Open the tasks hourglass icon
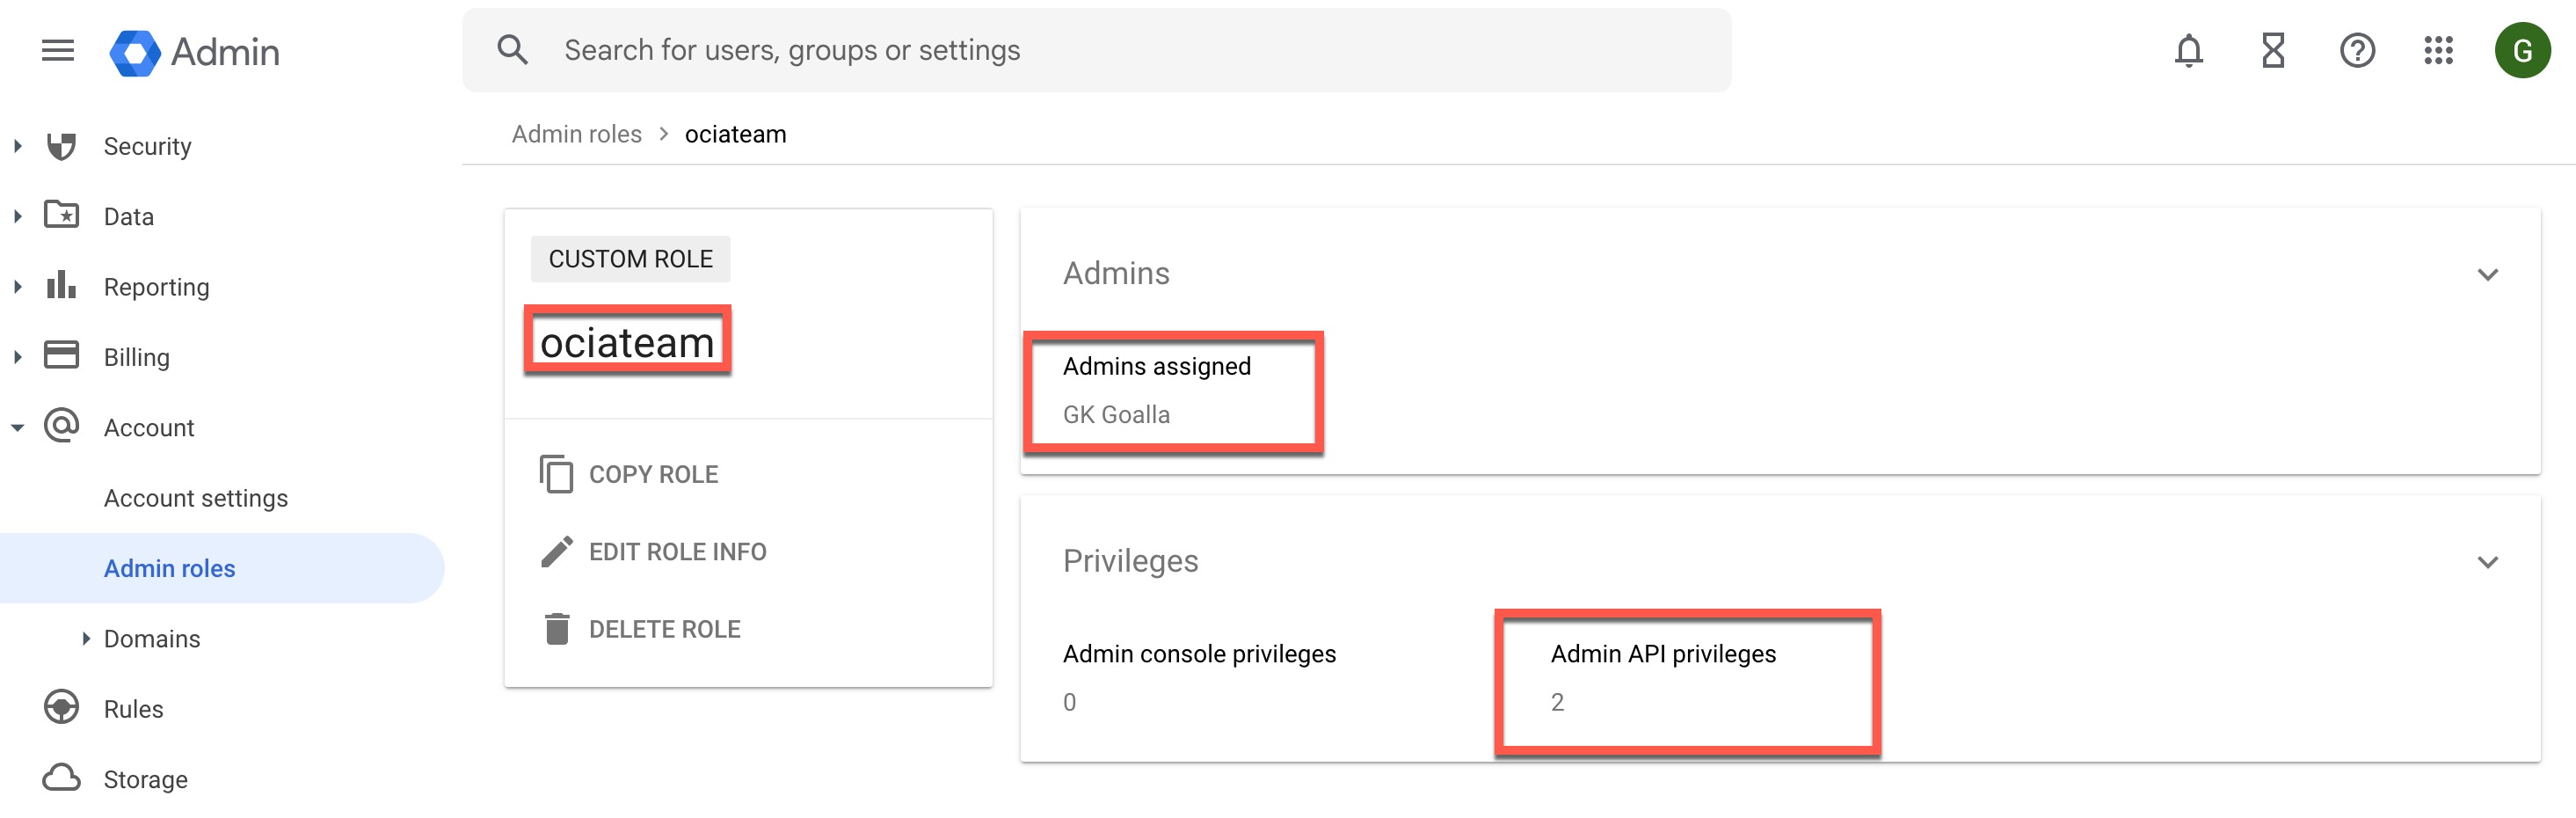Screen dimensions: 2576x818 tap(2273, 50)
